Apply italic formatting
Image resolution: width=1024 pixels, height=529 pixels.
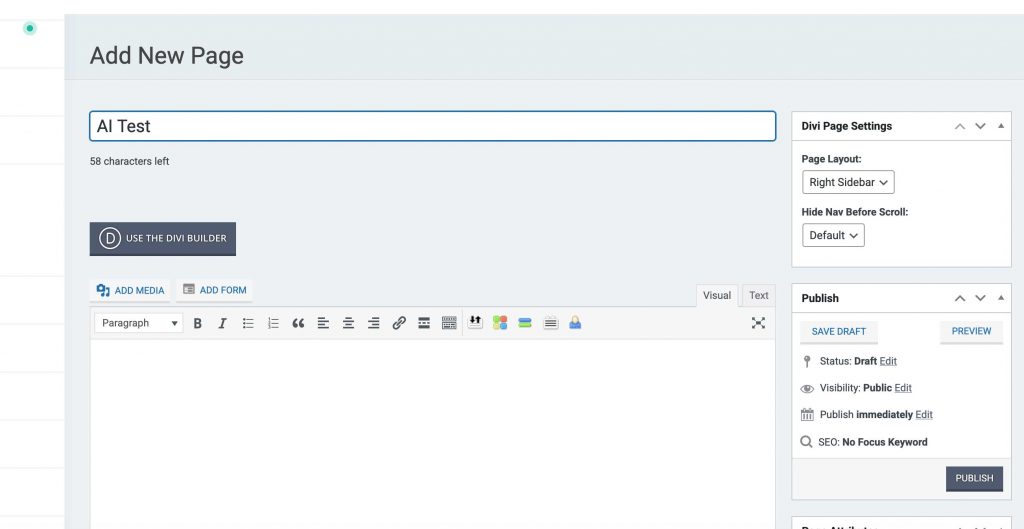[222, 323]
